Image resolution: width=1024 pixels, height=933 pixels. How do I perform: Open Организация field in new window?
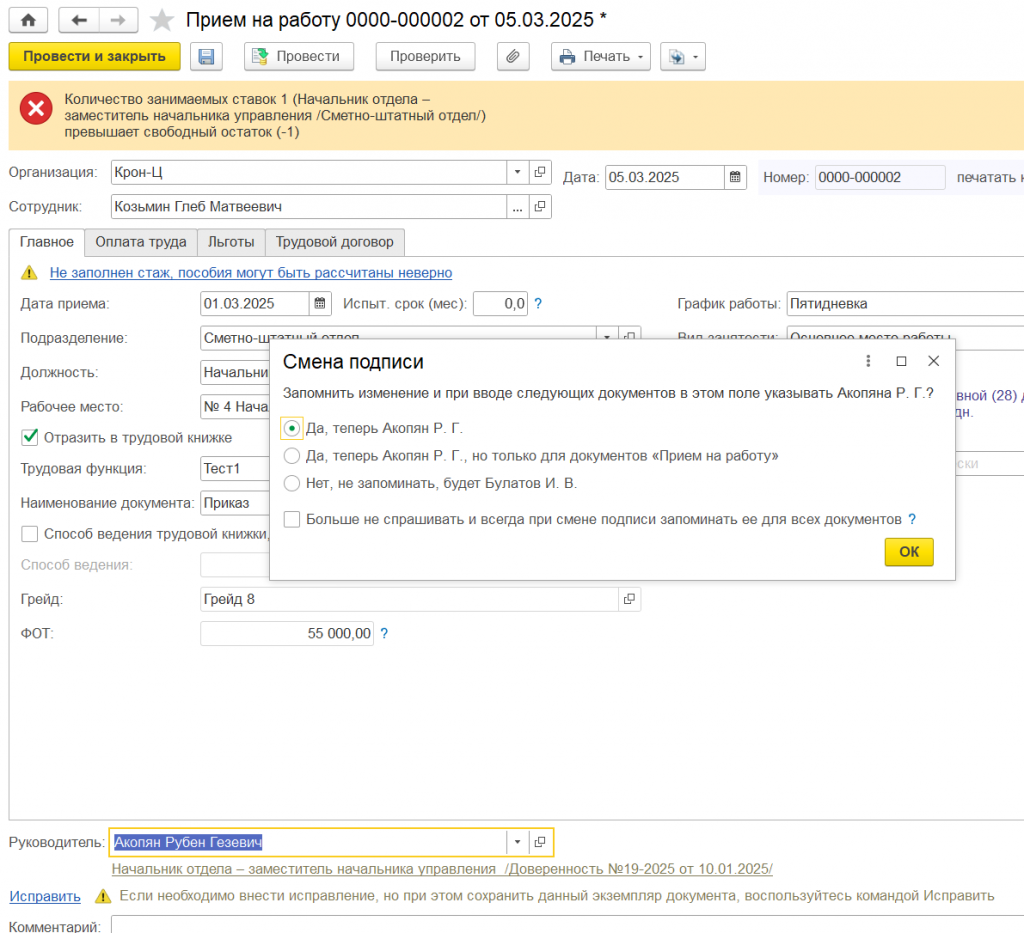[540, 172]
